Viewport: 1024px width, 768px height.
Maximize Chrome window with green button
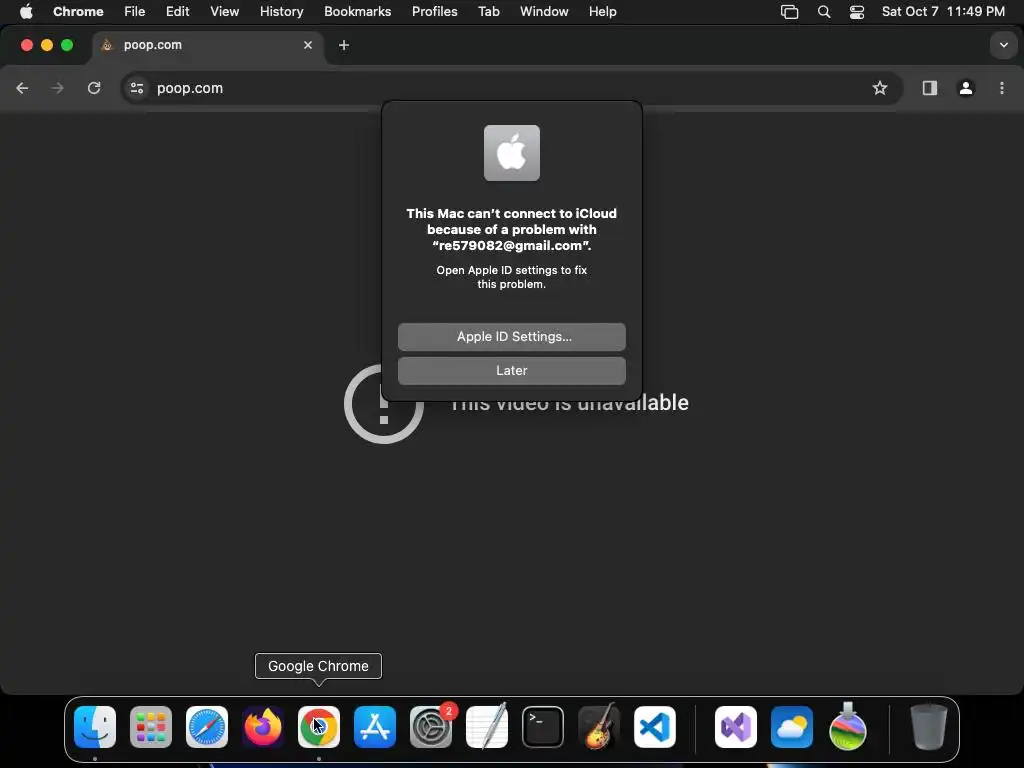67,45
